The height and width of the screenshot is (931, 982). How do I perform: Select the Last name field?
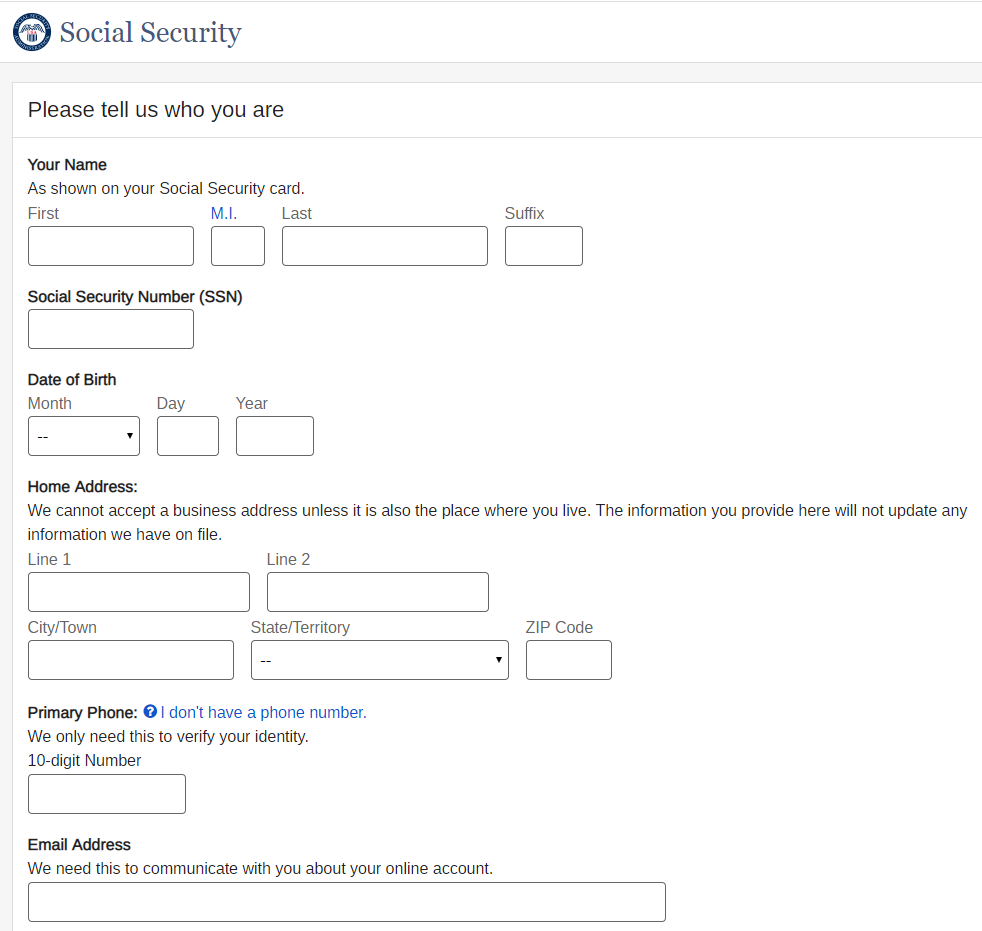[x=385, y=246]
